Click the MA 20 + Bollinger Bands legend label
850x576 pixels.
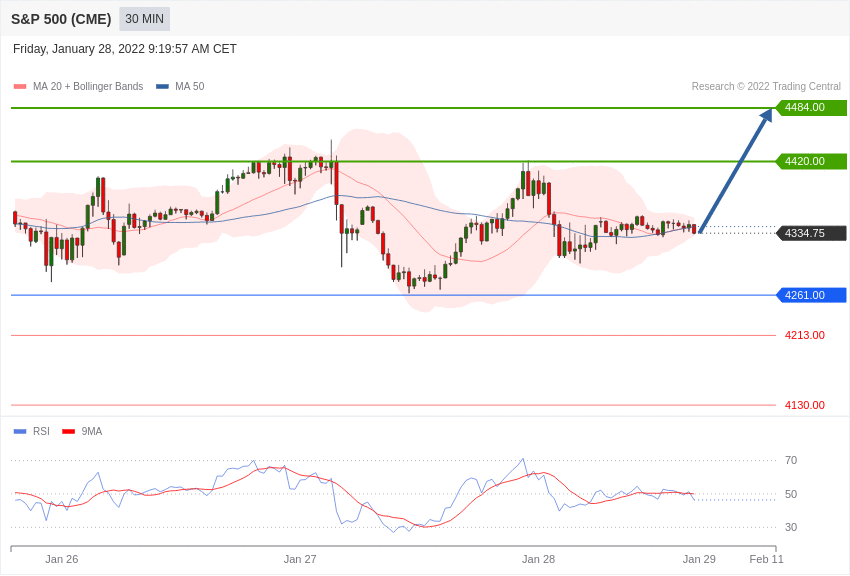(x=88, y=87)
